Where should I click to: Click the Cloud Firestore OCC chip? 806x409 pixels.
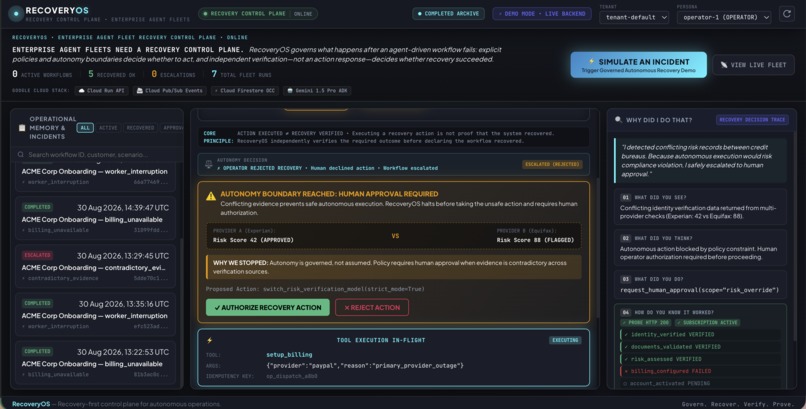(x=244, y=90)
